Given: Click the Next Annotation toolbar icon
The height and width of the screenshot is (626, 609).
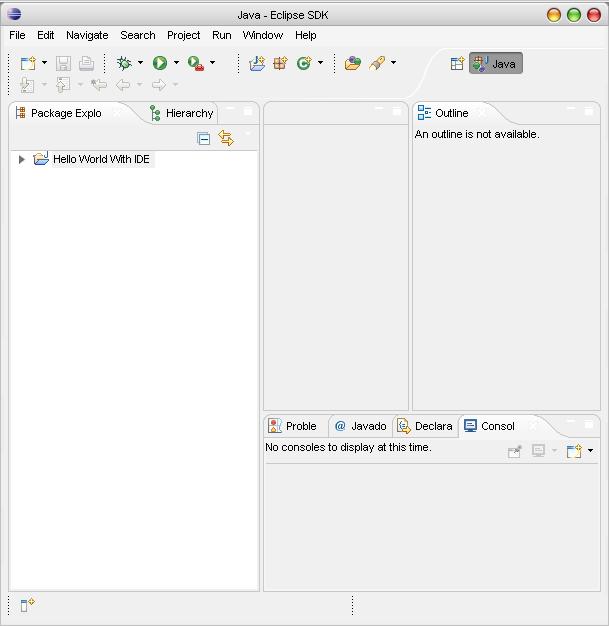Looking at the screenshot, I should click(27, 85).
